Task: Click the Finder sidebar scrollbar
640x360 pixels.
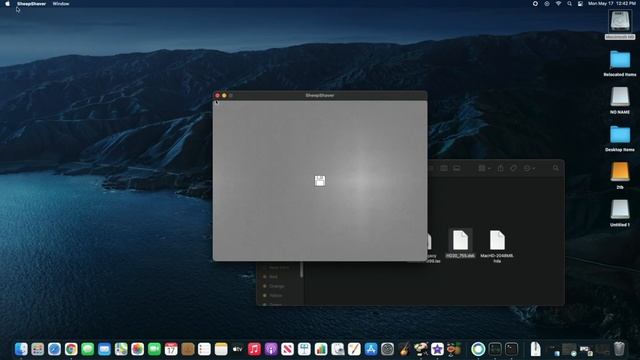Action: [302, 269]
